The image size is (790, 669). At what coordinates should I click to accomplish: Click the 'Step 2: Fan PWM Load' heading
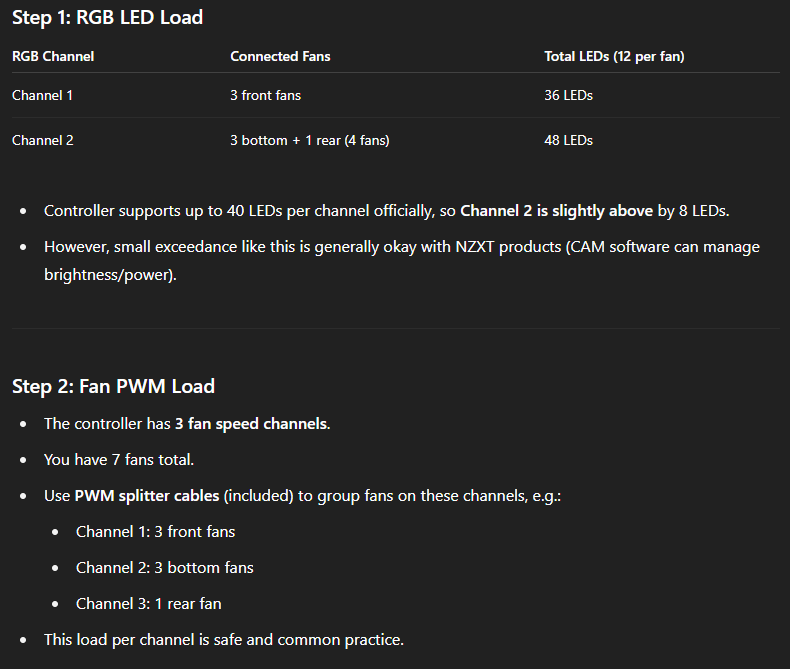(113, 386)
